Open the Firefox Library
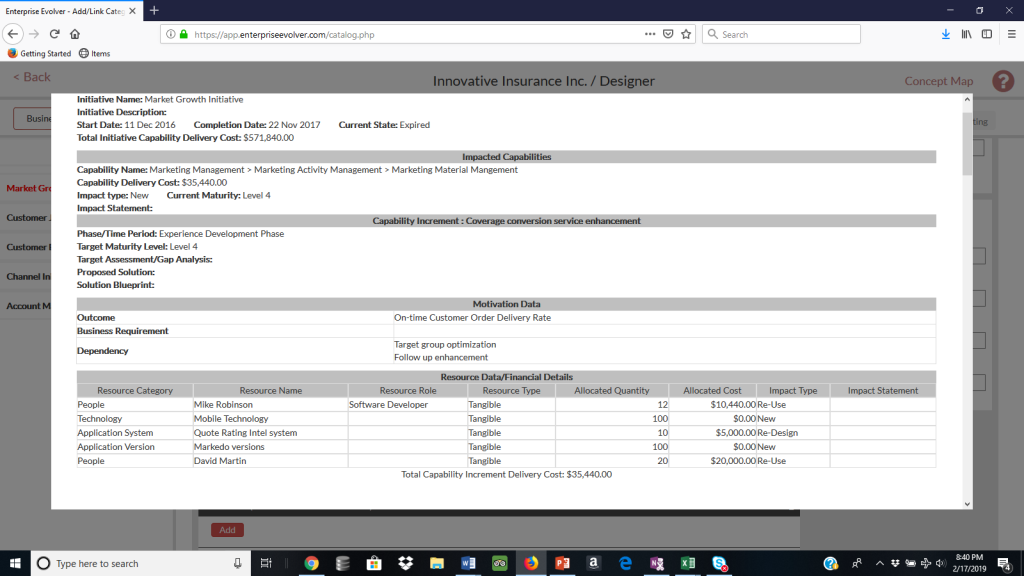Screen dimensions: 1024x576 point(965,33)
